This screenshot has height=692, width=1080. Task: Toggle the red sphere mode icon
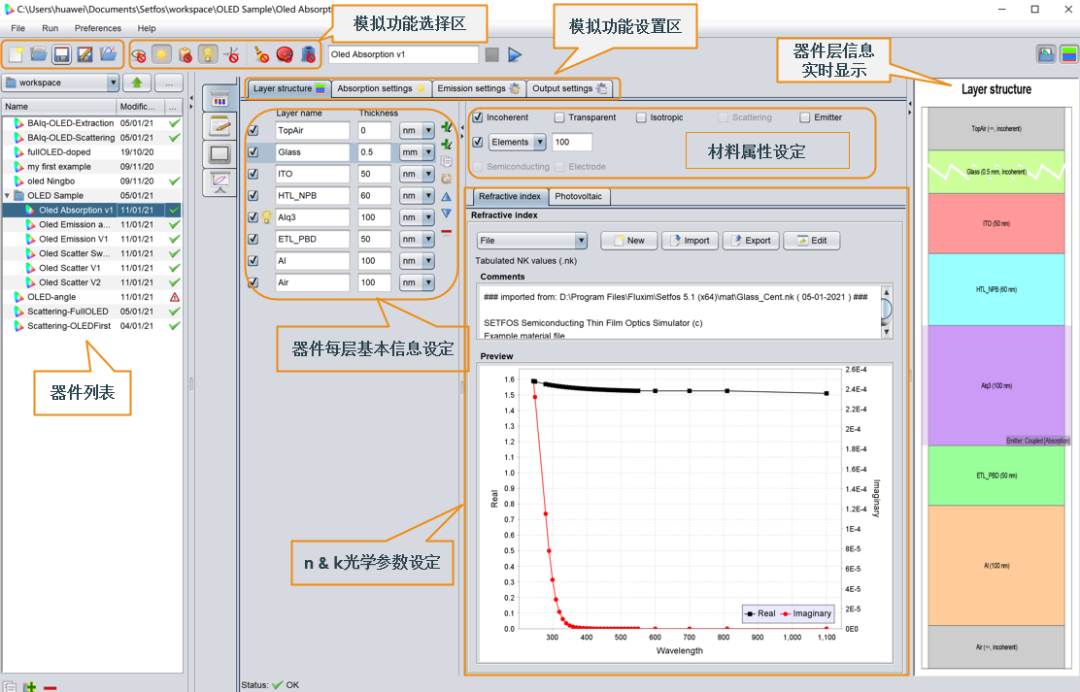pos(284,54)
